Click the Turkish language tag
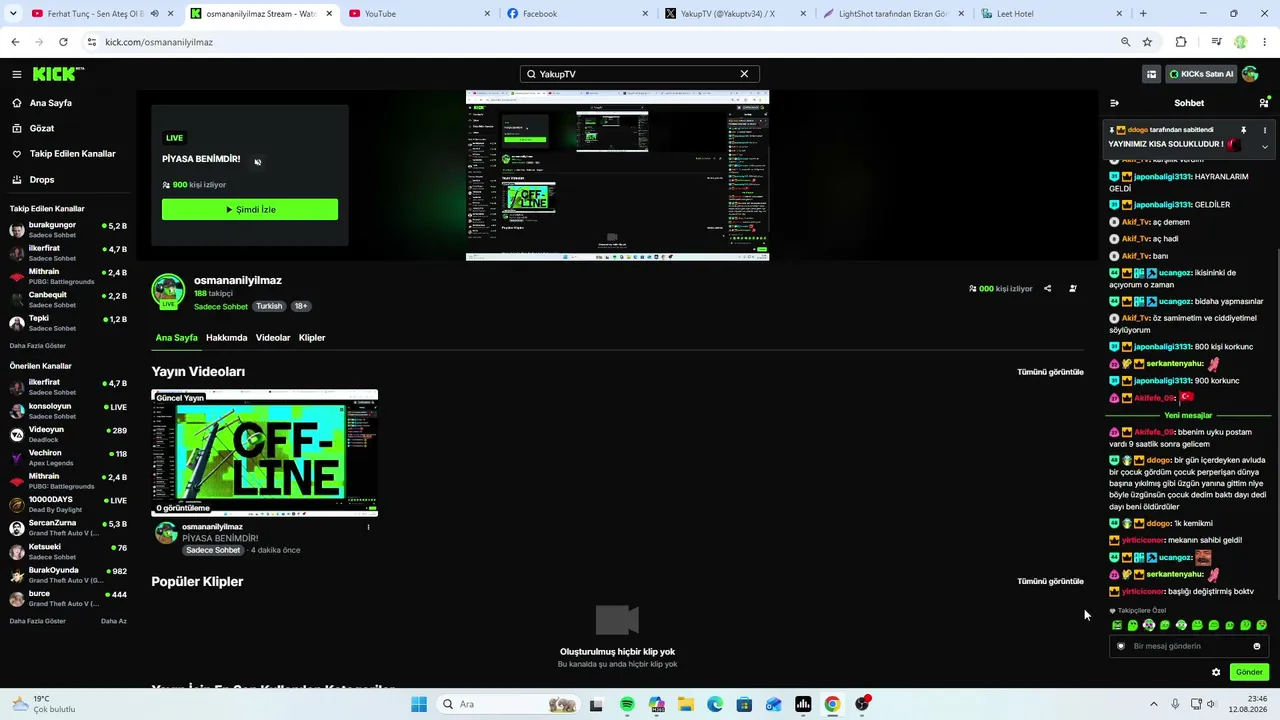 269,306
